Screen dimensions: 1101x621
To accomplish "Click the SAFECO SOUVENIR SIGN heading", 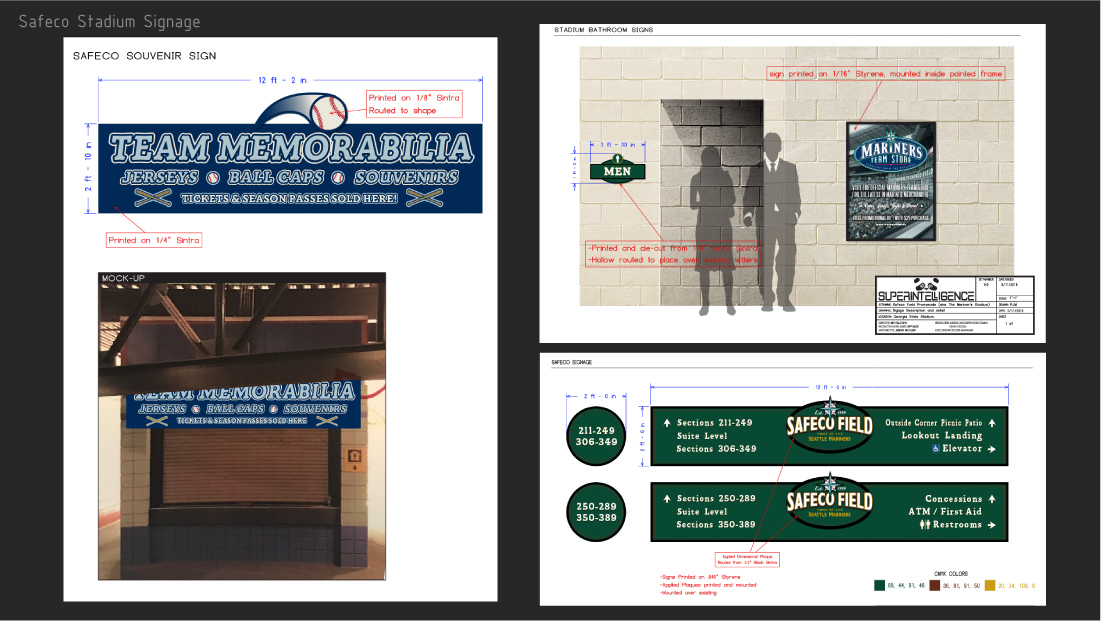I will (145, 56).
